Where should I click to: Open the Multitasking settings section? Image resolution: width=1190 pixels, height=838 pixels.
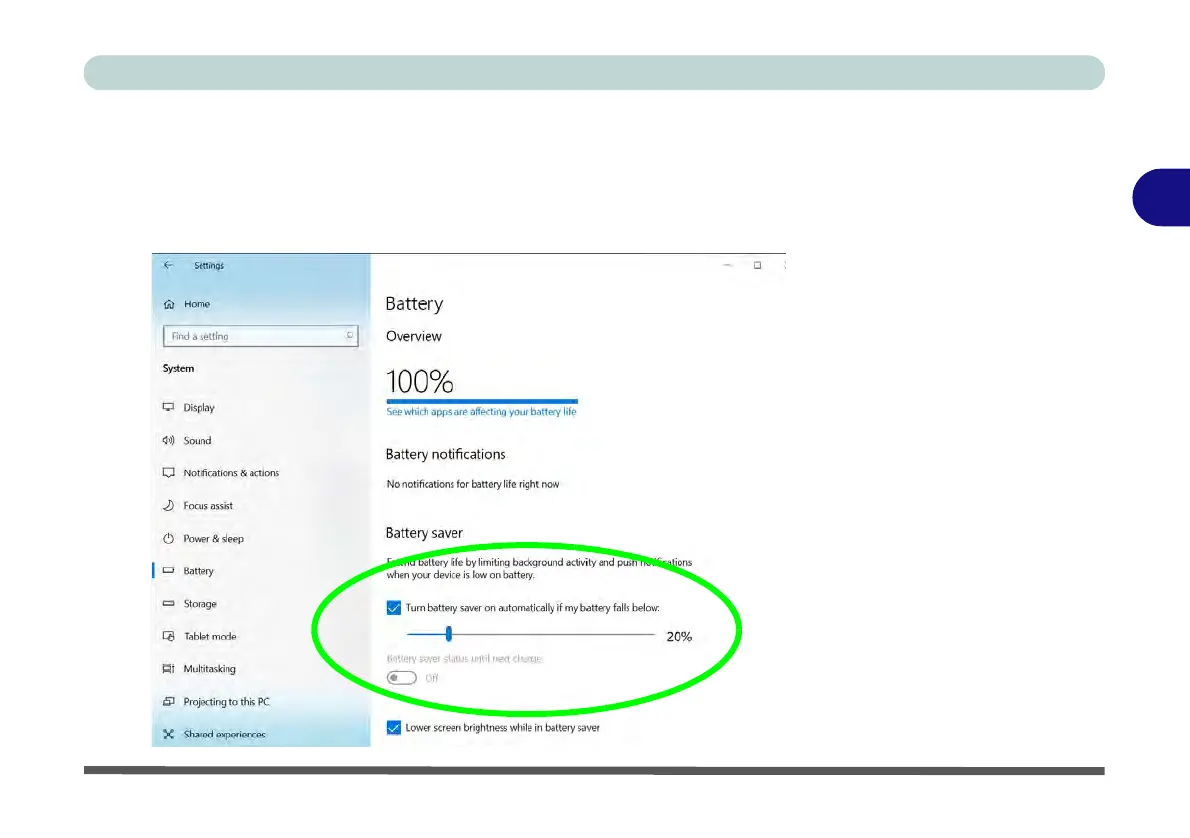209,669
